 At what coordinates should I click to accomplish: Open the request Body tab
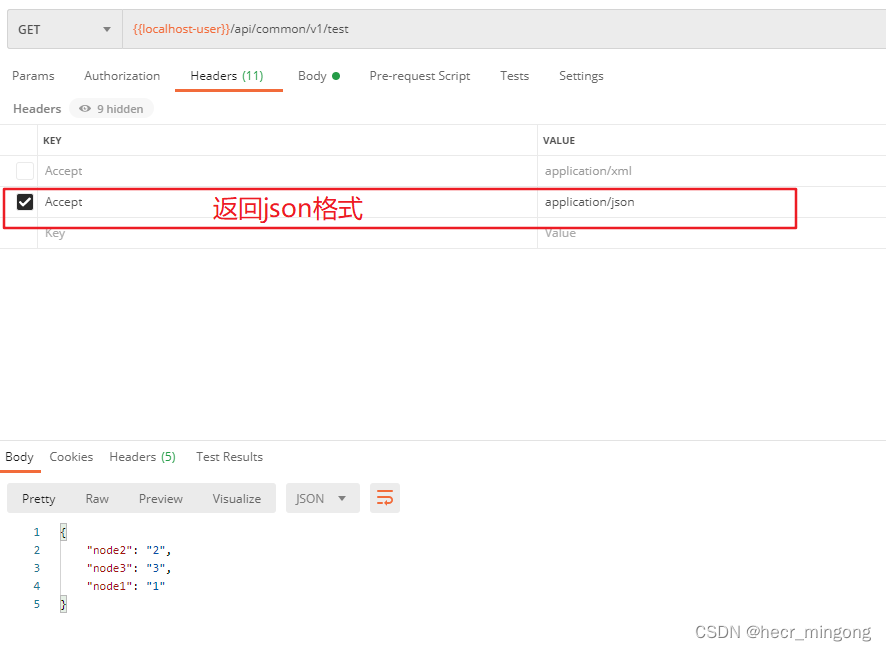(319, 76)
